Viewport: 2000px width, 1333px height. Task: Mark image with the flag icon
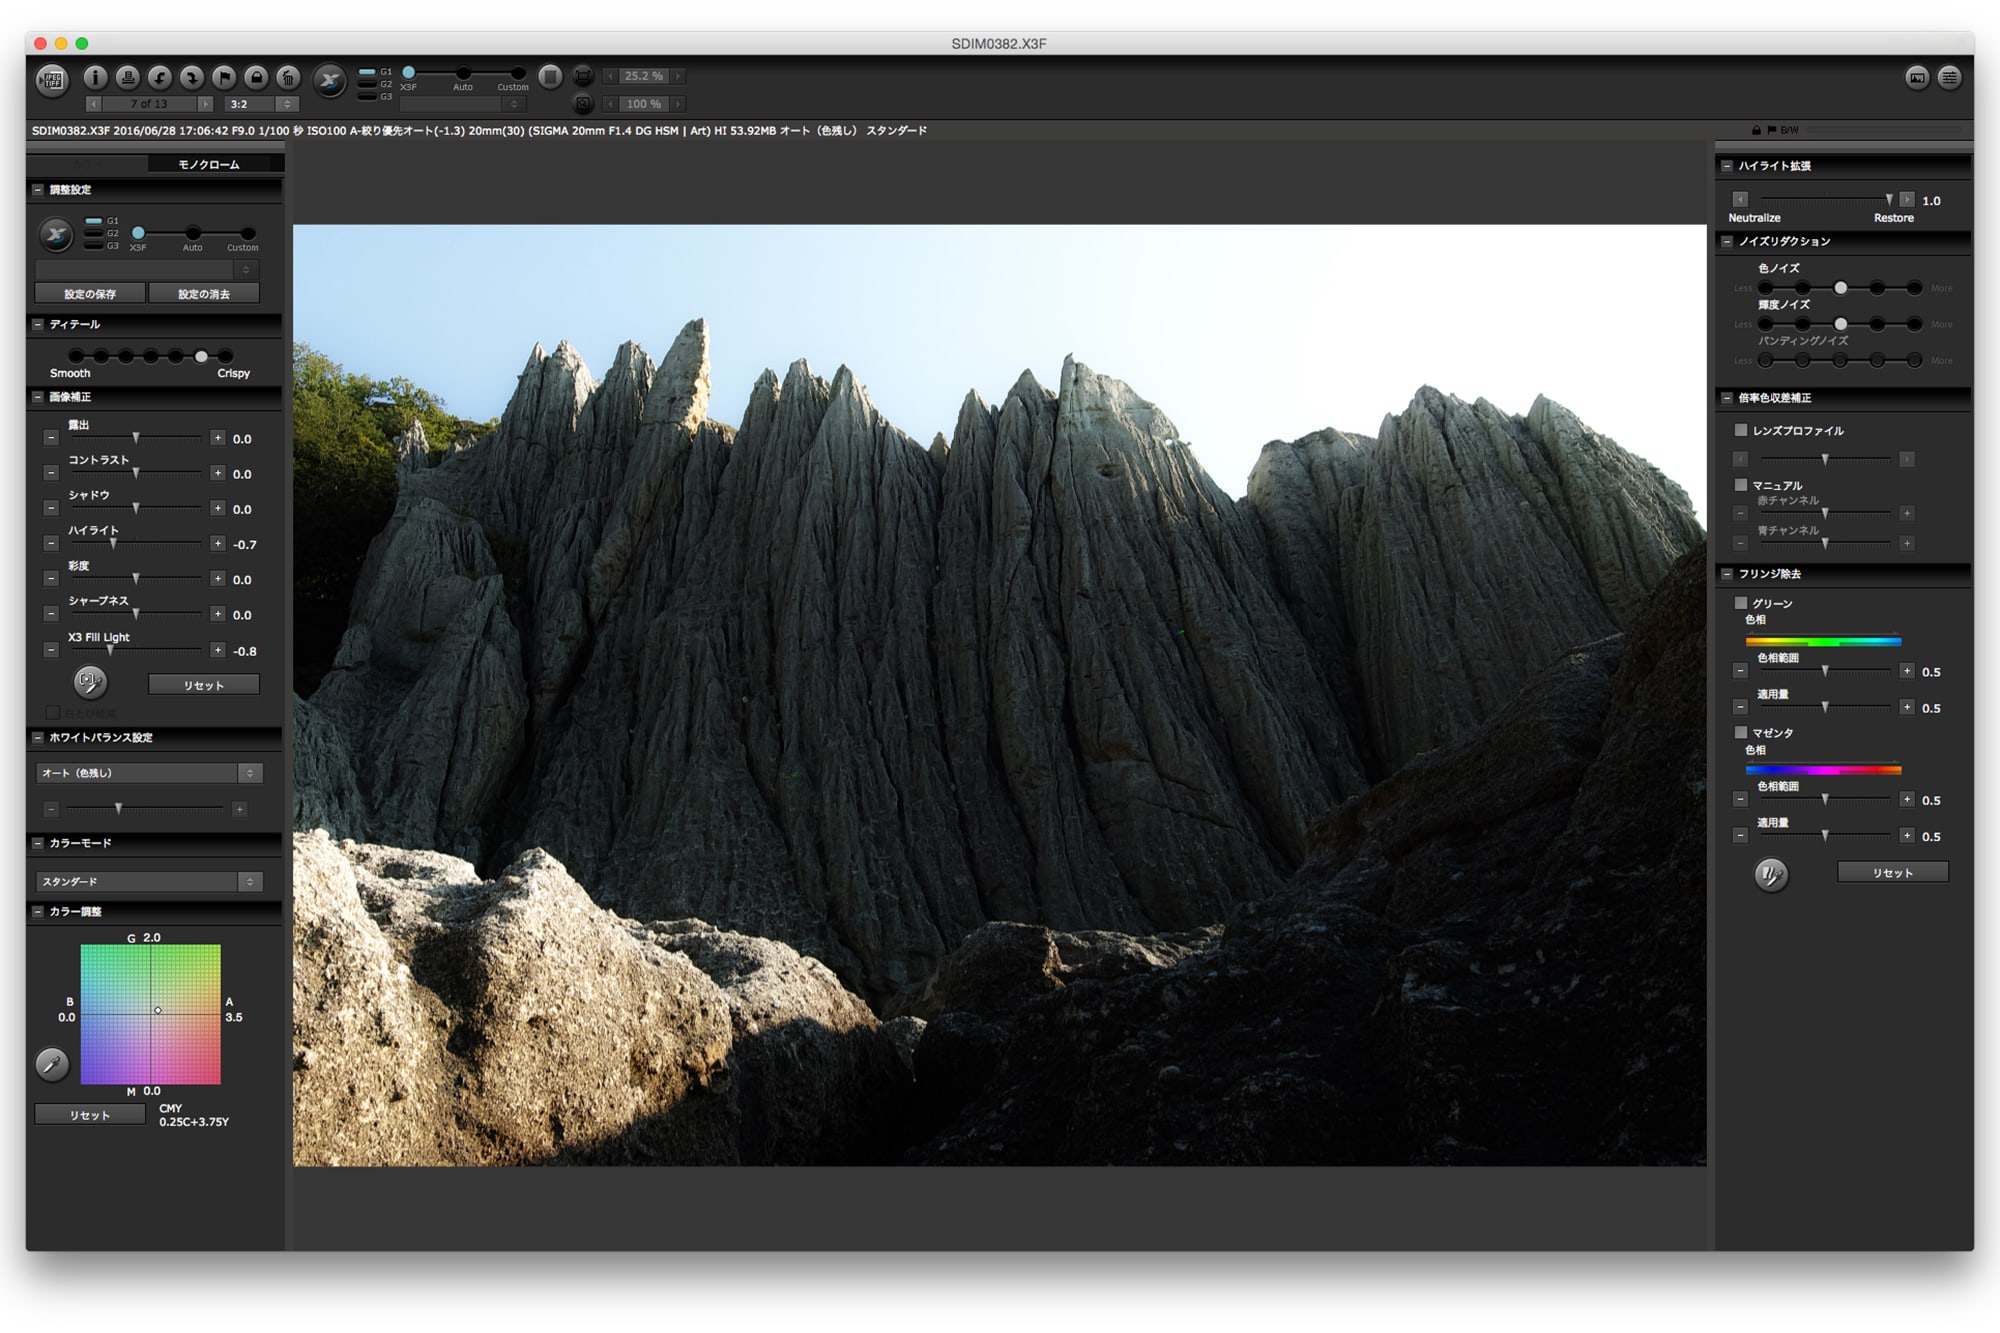click(224, 77)
